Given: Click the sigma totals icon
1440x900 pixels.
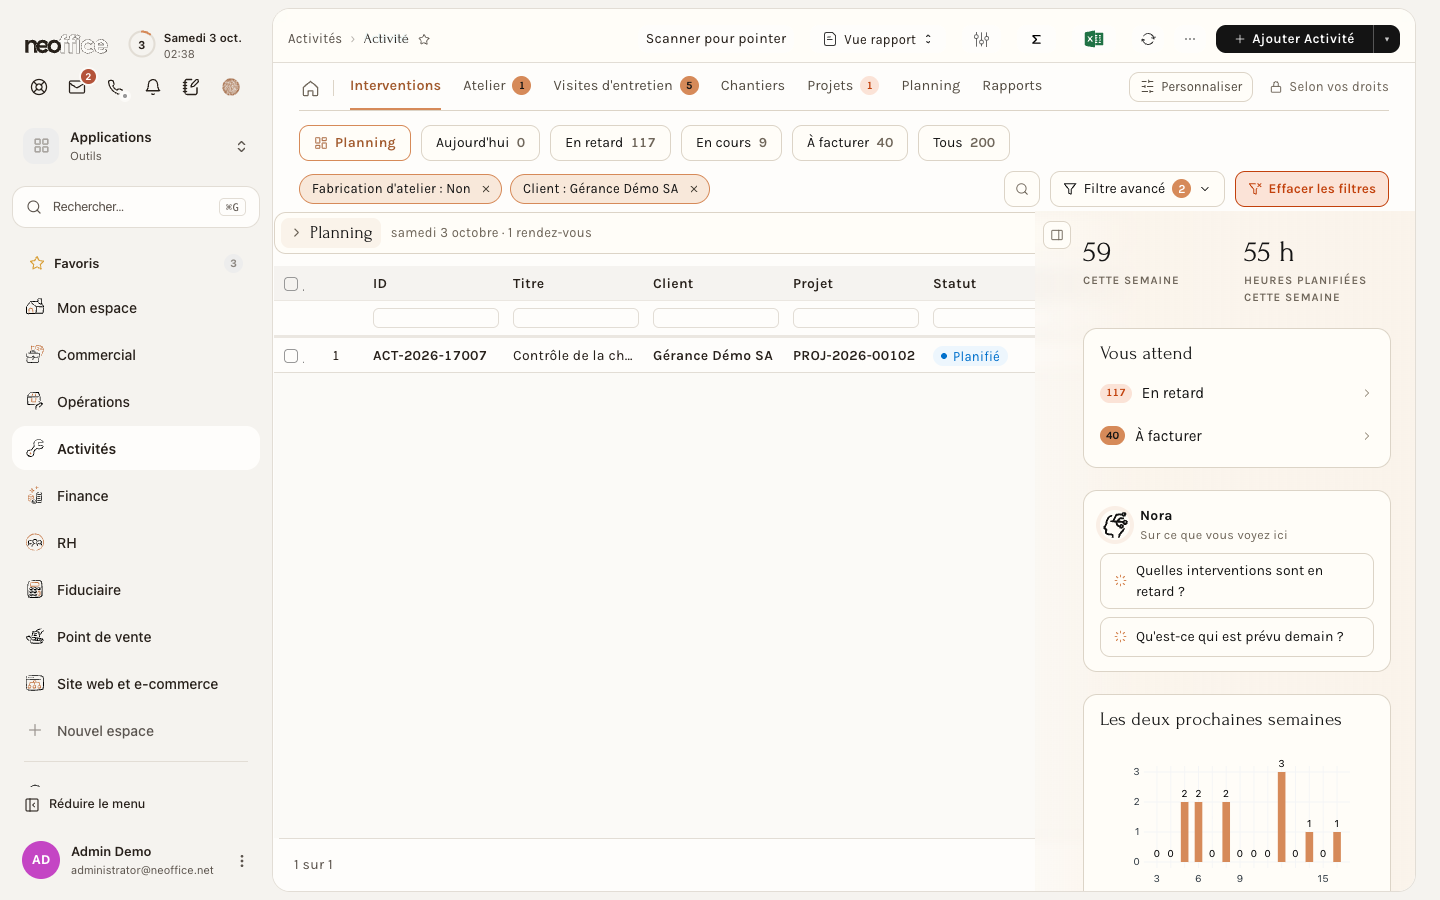Looking at the screenshot, I should [x=1036, y=39].
